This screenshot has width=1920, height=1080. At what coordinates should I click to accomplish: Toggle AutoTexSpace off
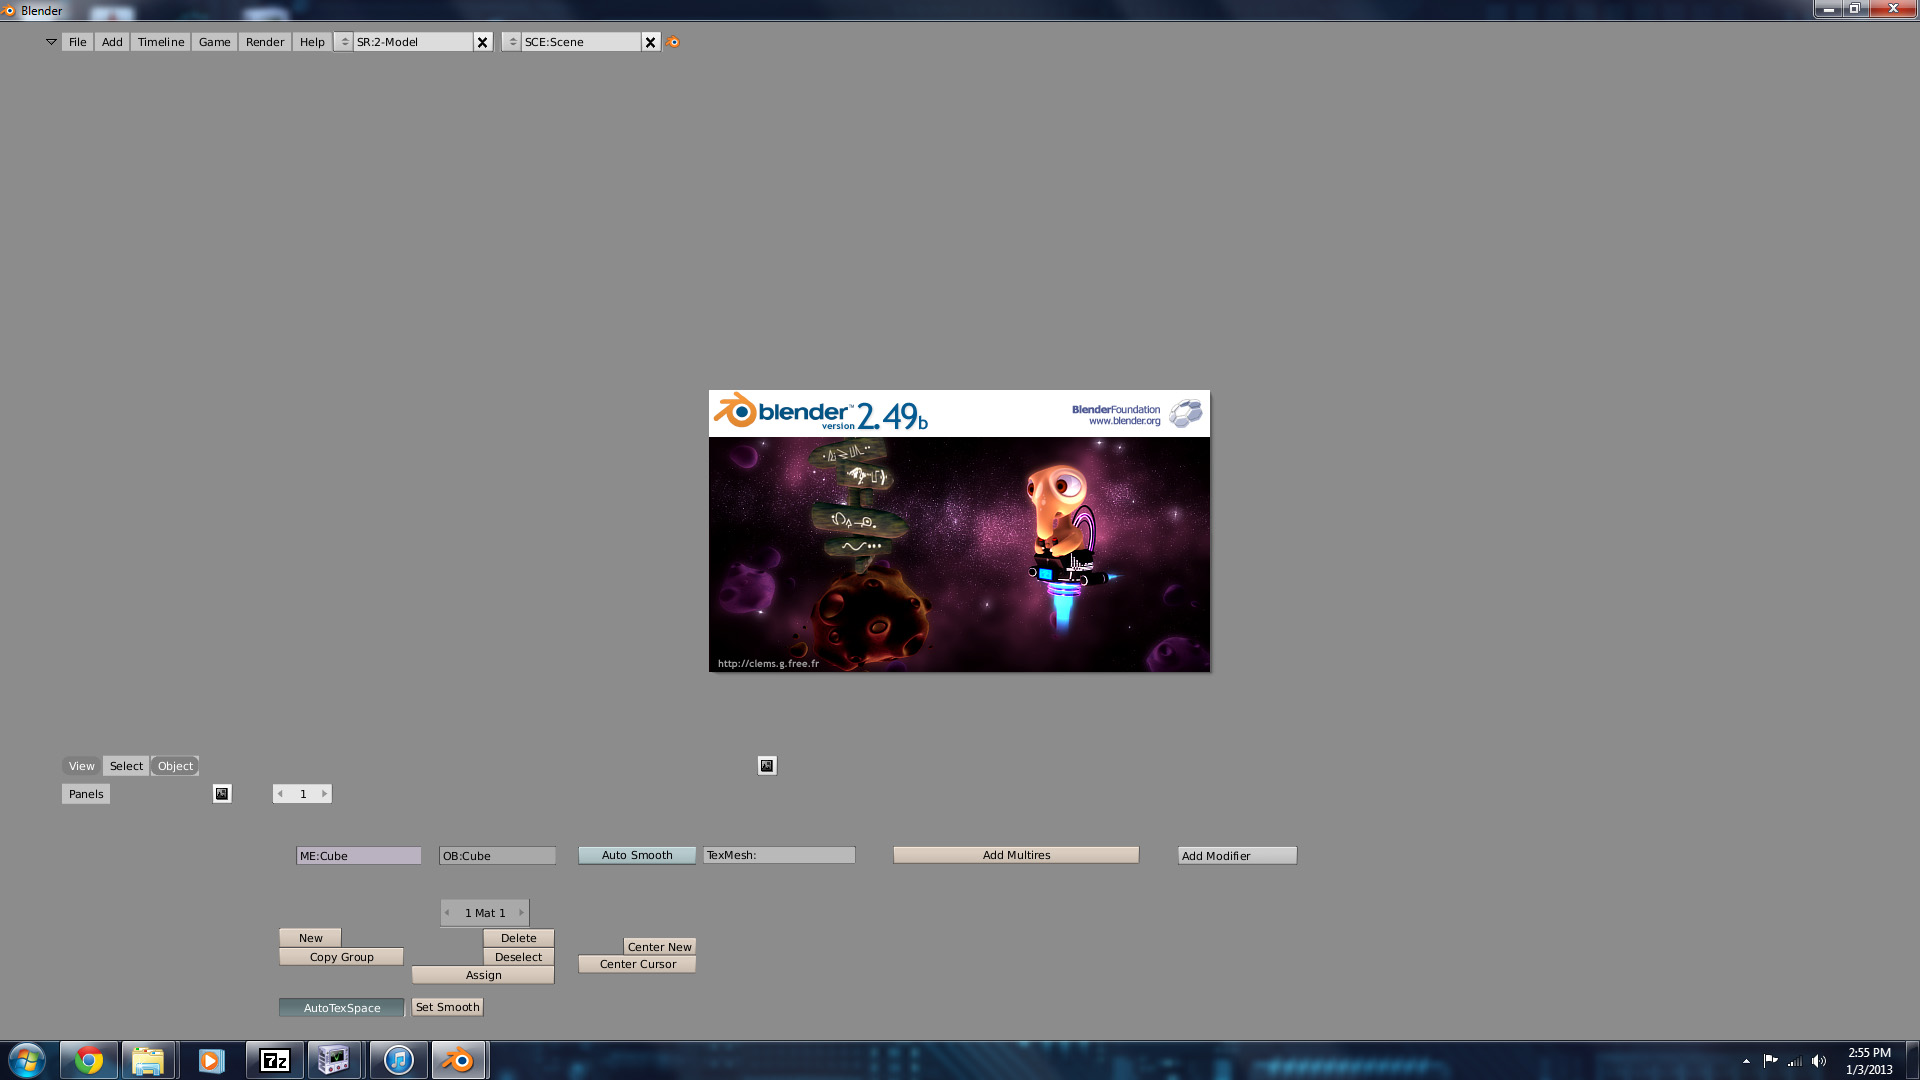tap(342, 1008)
